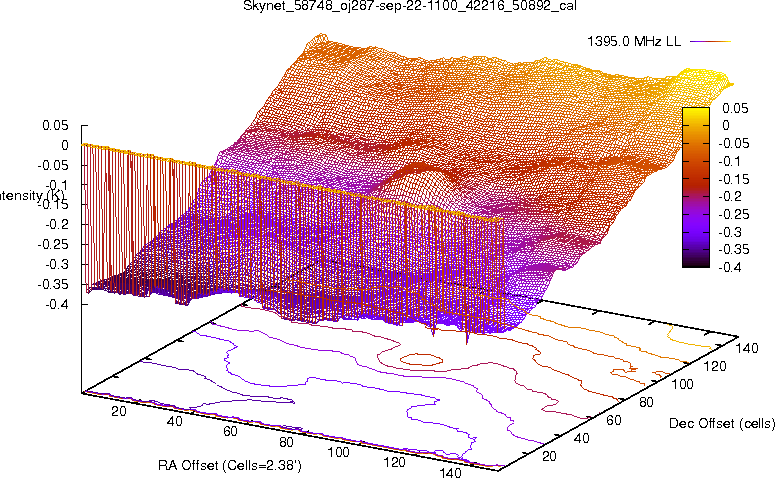The height and width of the screenshot is (478, 775).
Task: Click the intensity axis tick 0
Action: (64, 145)
